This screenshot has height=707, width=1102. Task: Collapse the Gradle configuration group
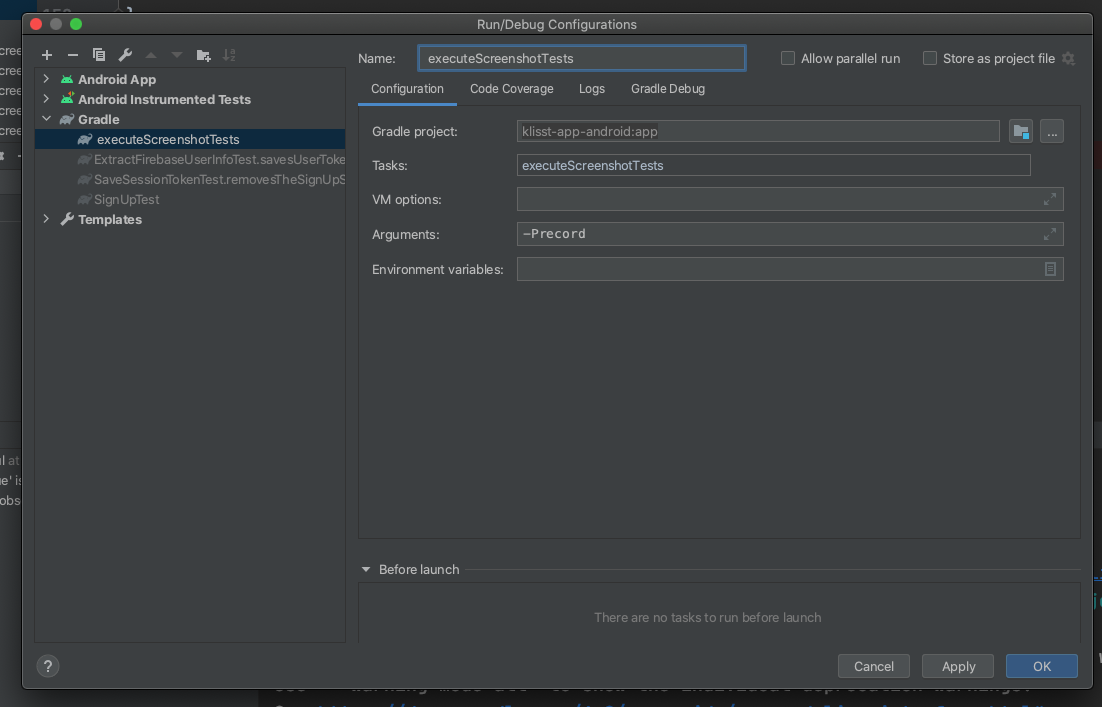tap(46, 119)
